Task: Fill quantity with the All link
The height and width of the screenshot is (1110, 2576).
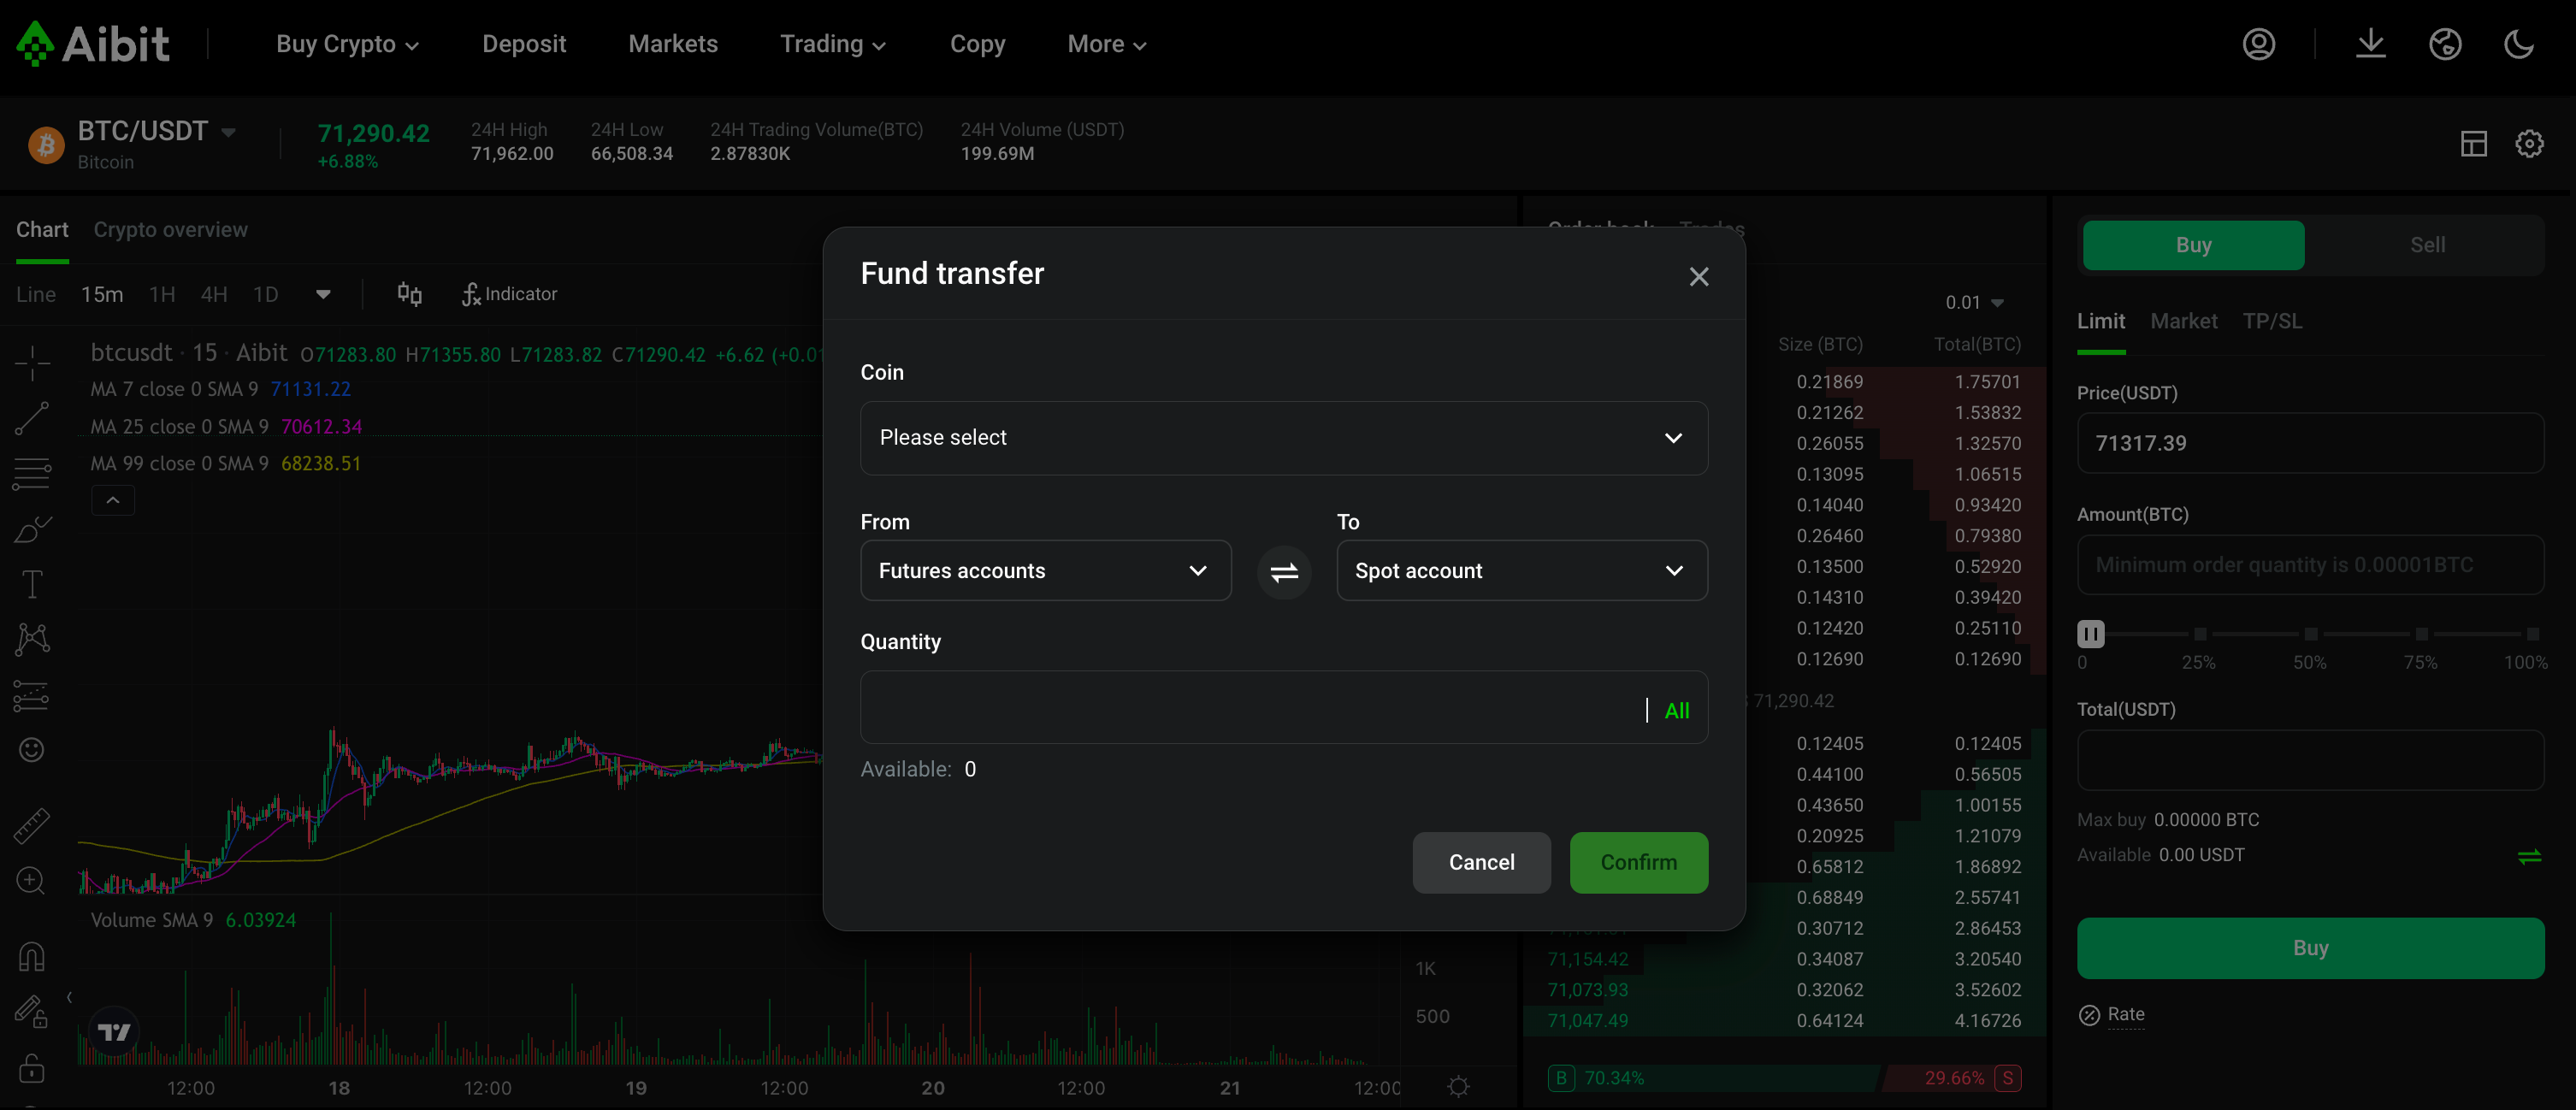Action: pyautogui.click(x=1676, y=711)
